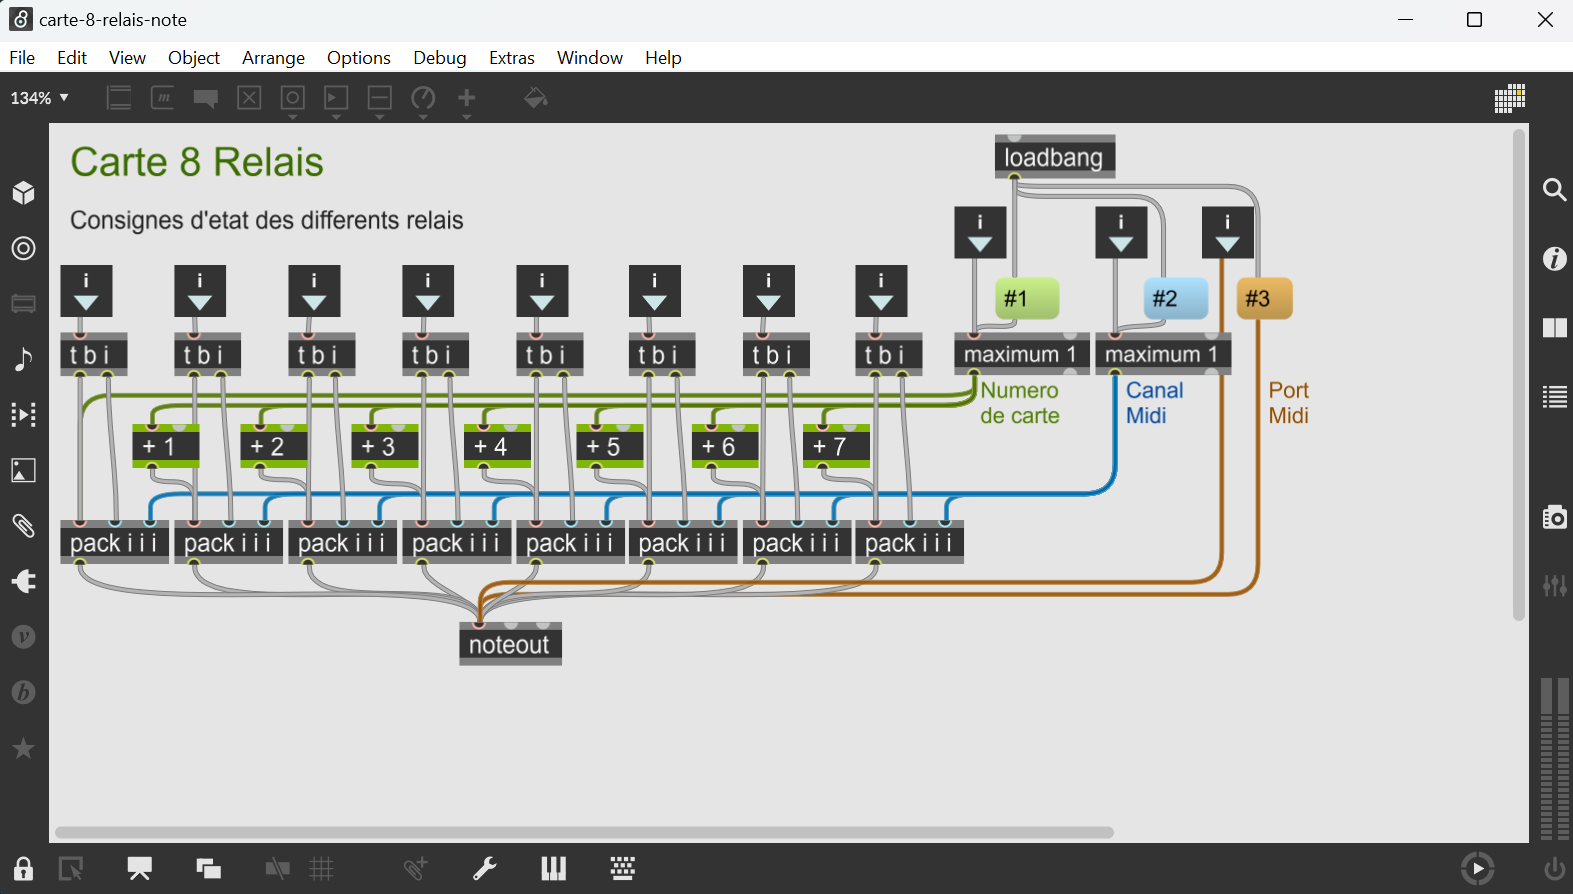Open the target-circle panel in left sidebar
The width and height of the screenshot is (1573, 894).
24,248
